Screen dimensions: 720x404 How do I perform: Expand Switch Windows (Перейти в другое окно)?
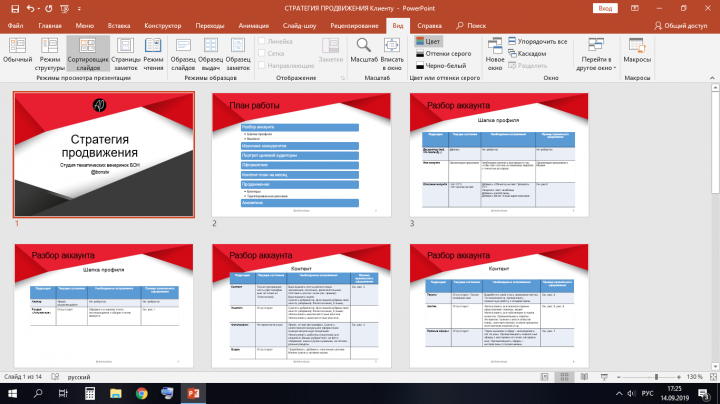596,54
